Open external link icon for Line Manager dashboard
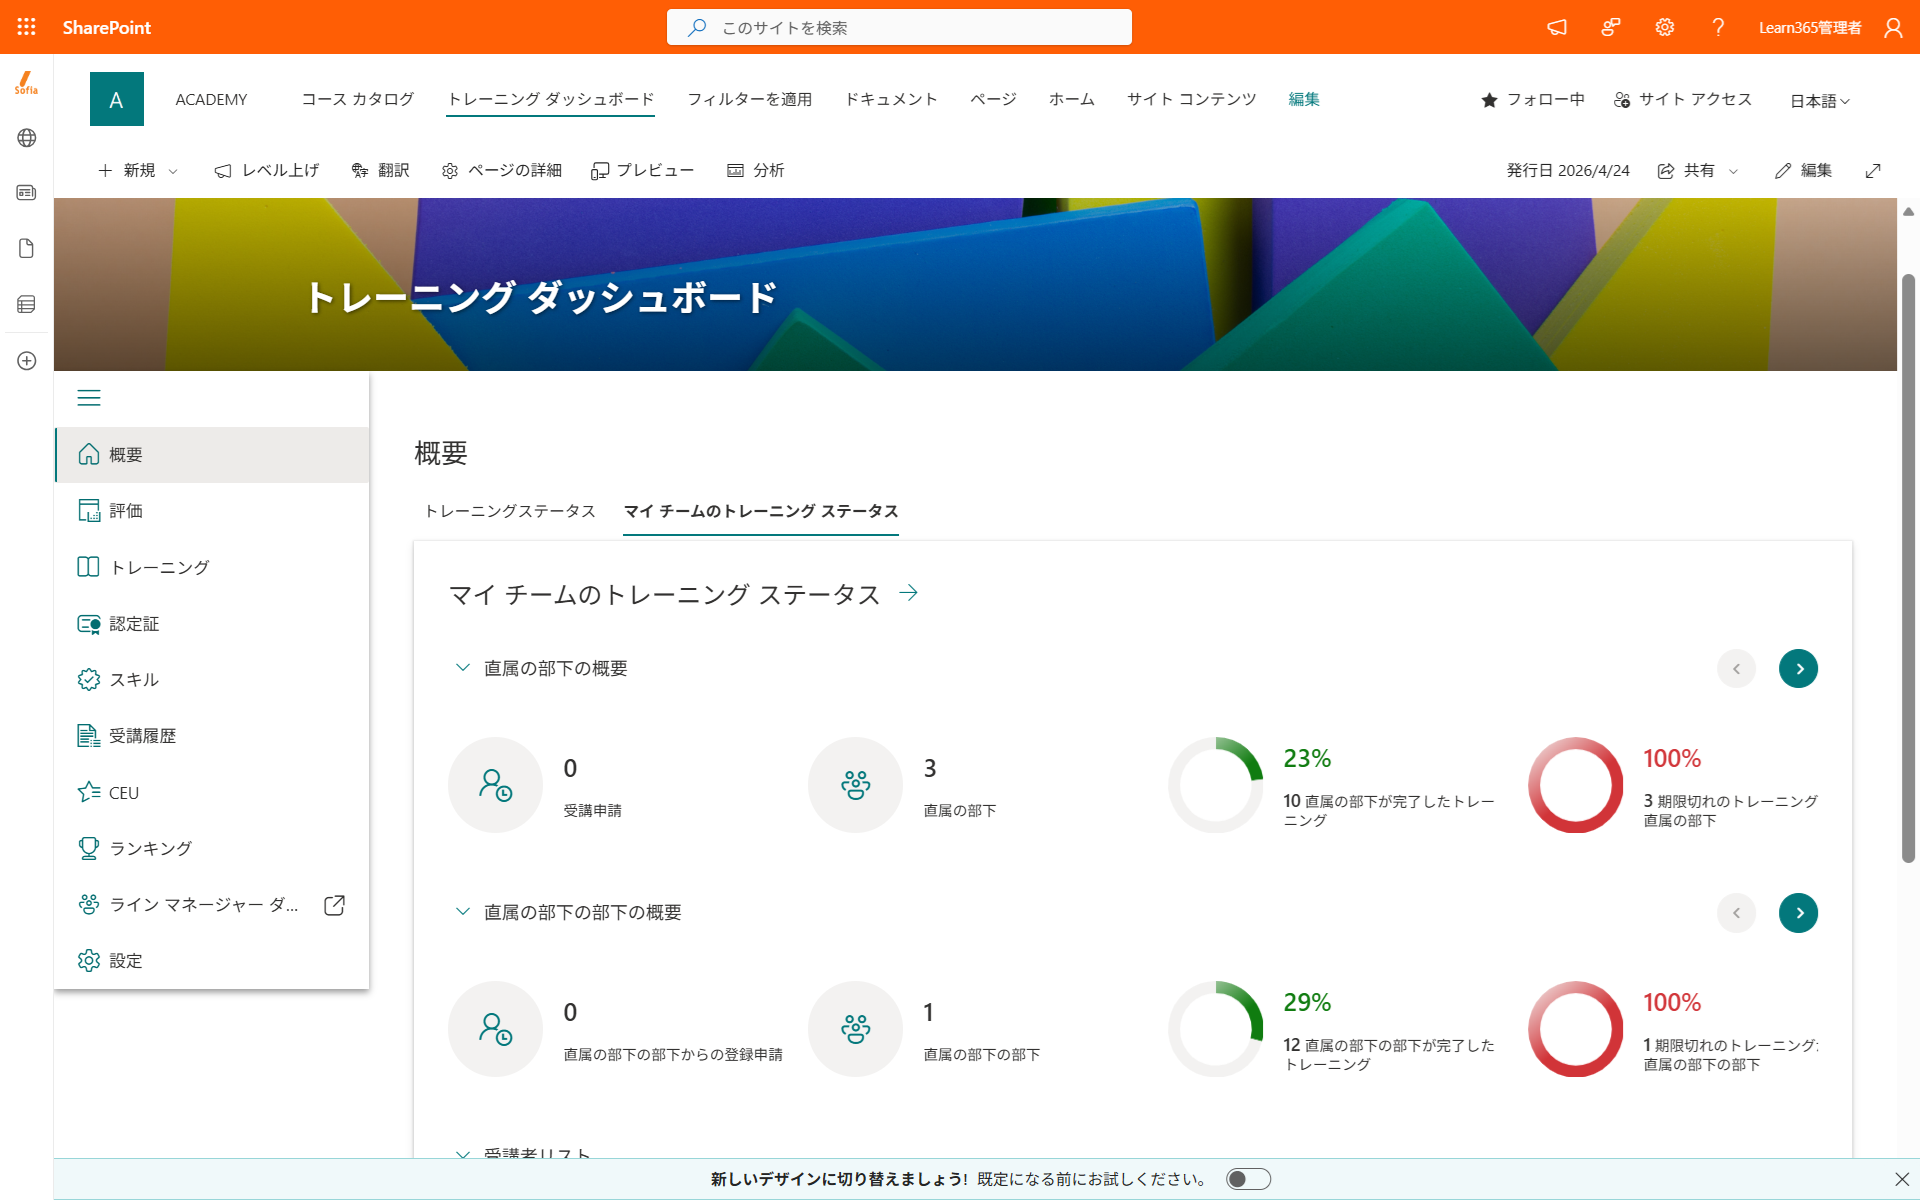 [335, 905]
